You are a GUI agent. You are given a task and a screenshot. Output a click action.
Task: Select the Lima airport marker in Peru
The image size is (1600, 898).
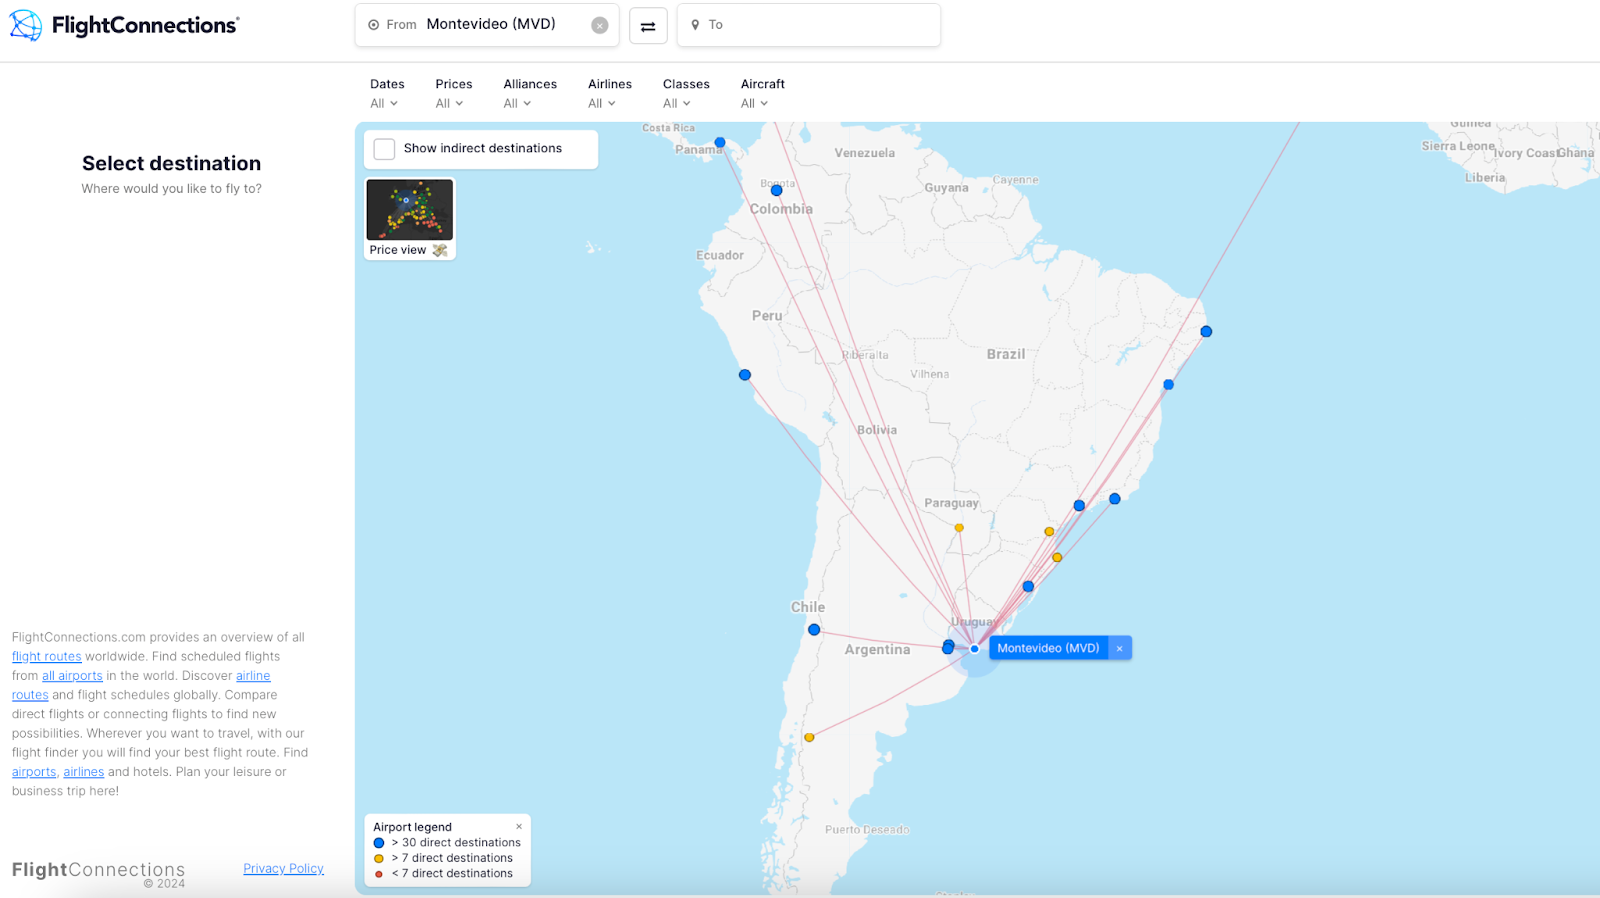click(x=745, y=375)
